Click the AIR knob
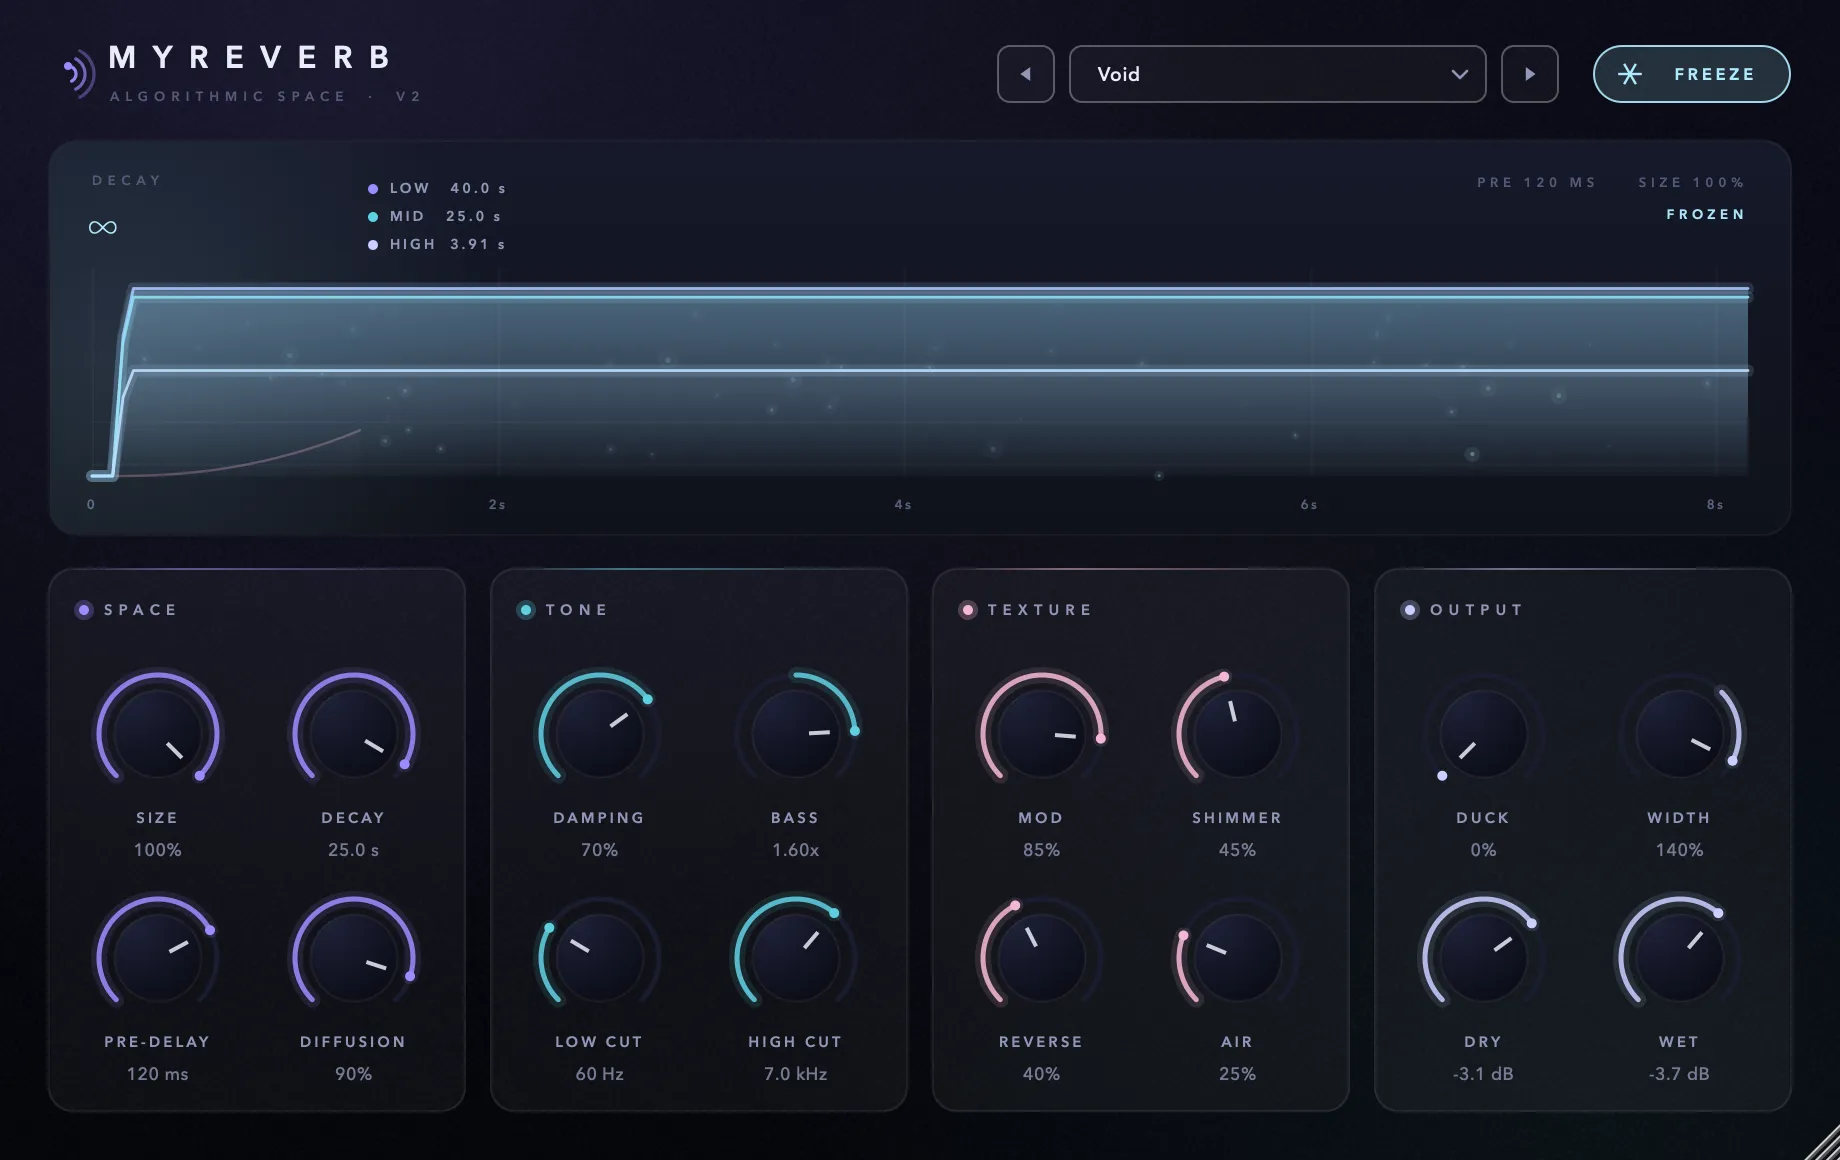Viewport: 1840px width, 1160px height. click(1237, 957)
